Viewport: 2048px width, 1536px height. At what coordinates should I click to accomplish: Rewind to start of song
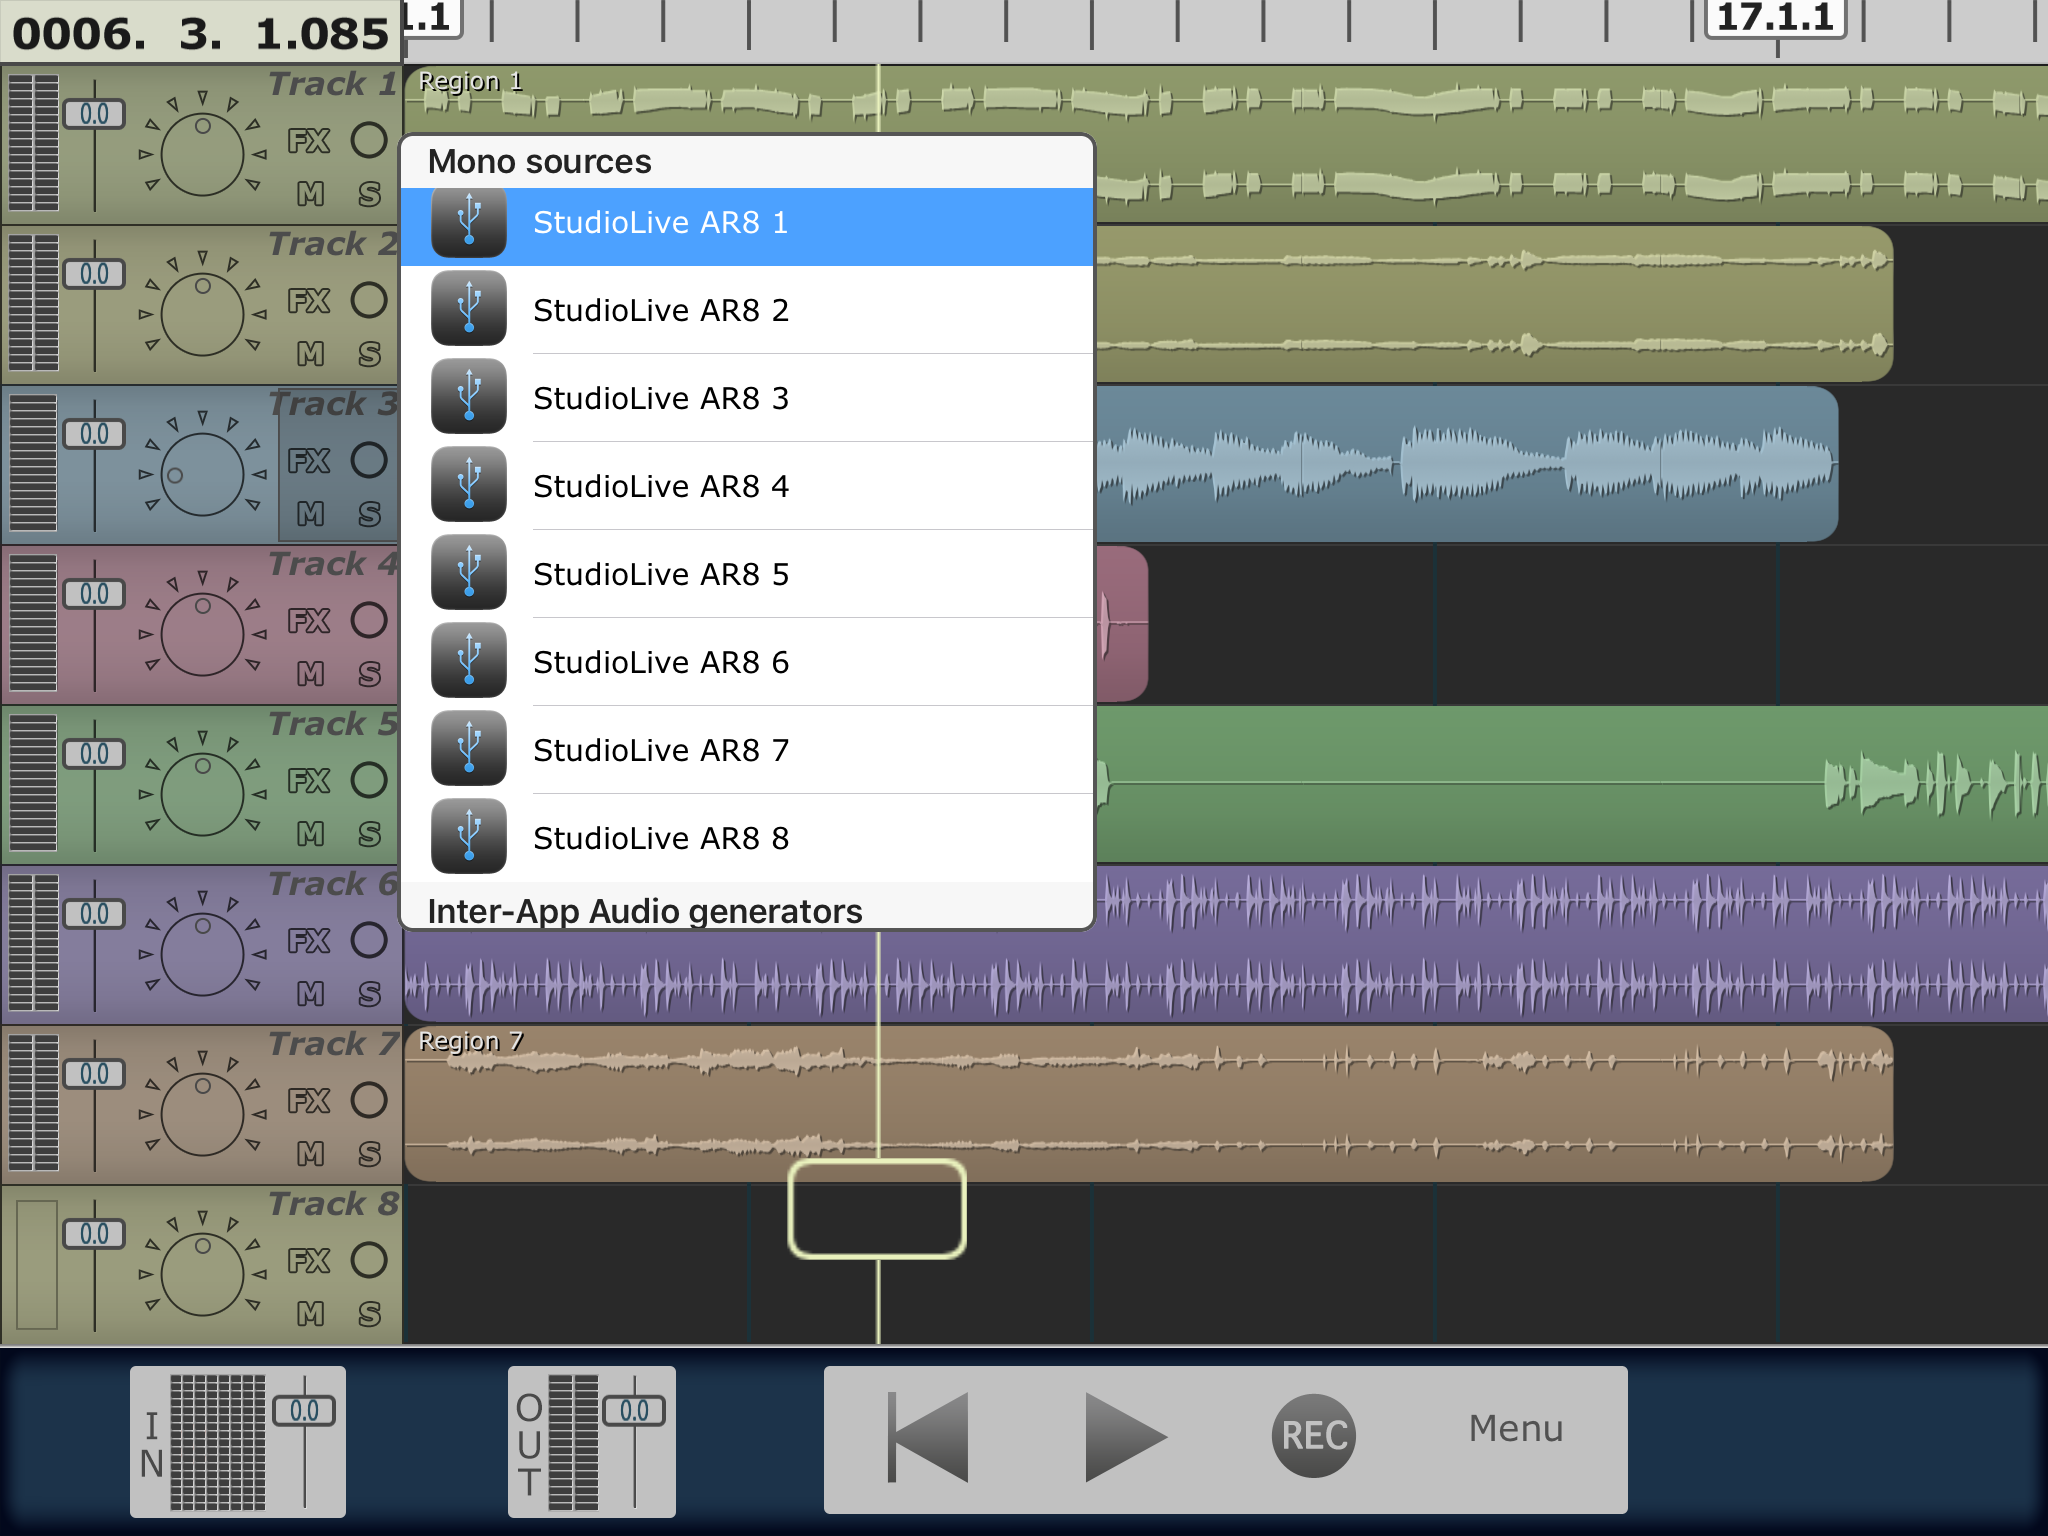coord(928,1437)
